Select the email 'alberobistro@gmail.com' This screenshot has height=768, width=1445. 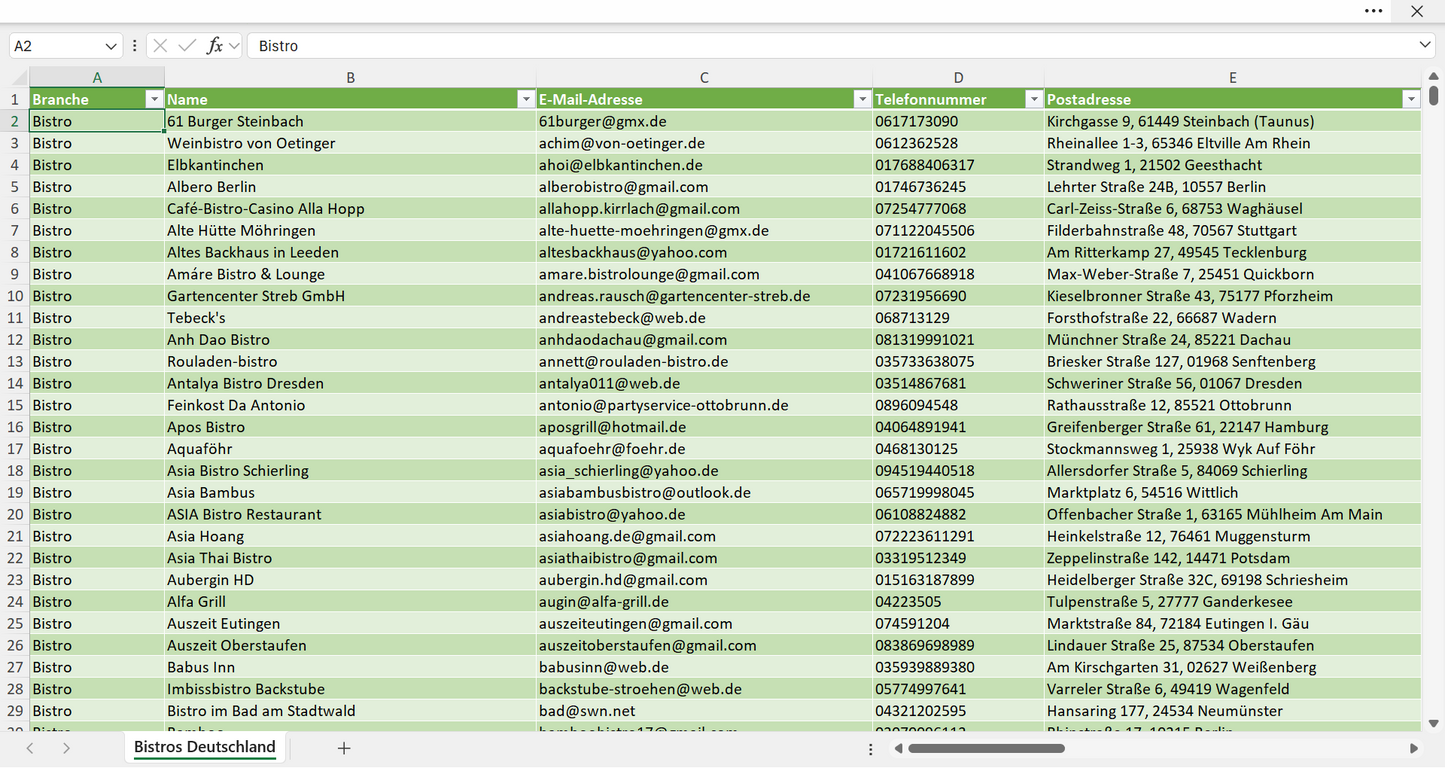click(x=704, y=187)
